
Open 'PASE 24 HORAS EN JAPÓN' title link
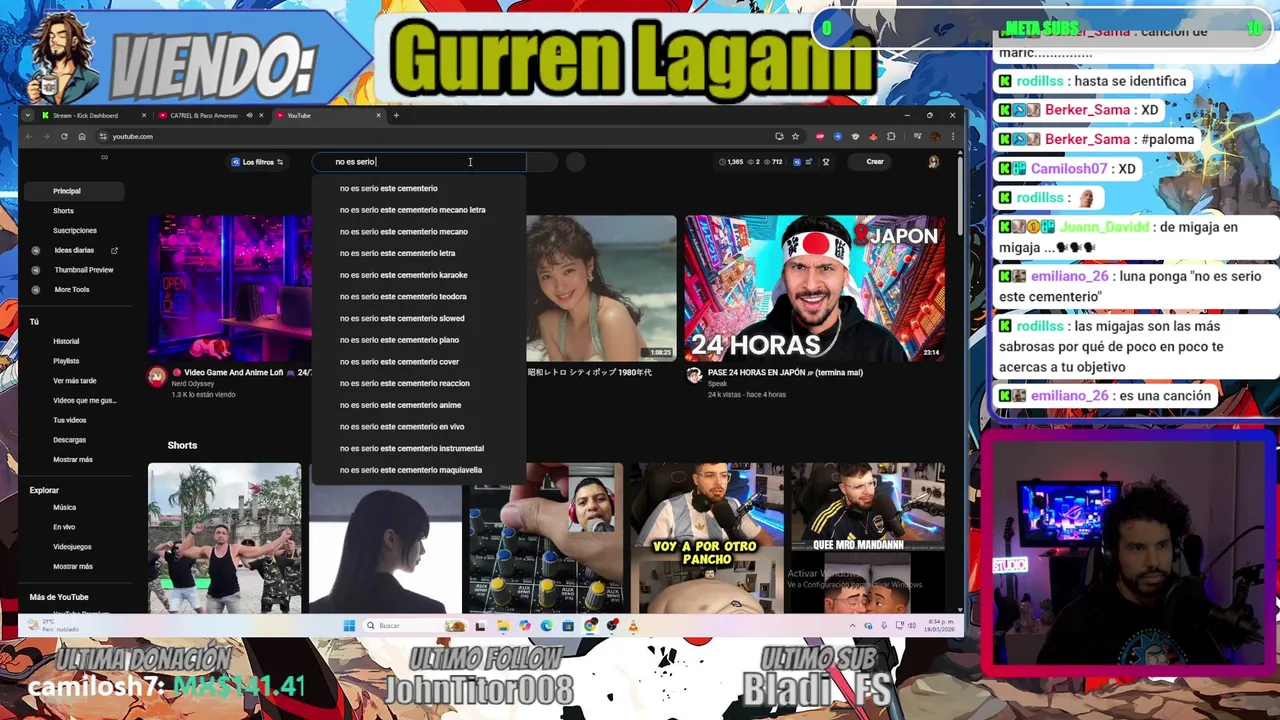tap(785, 373)
